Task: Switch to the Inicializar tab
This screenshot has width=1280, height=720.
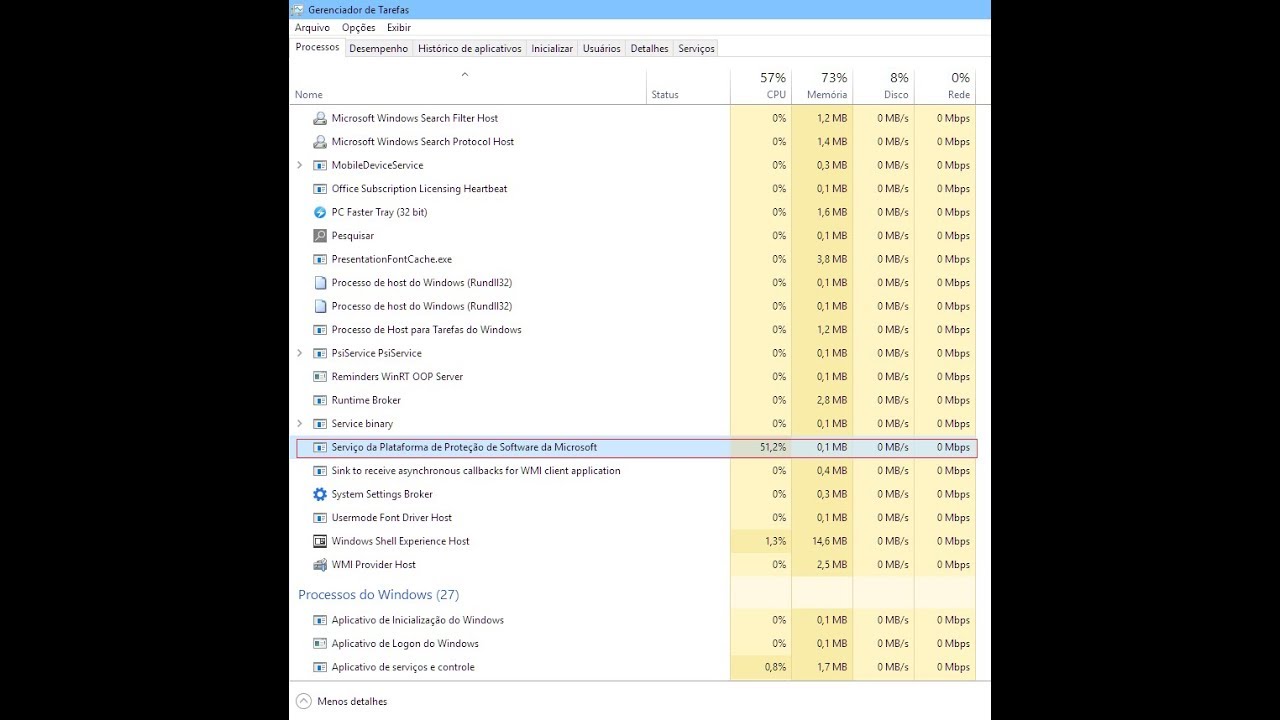Action: pos(552,48)
